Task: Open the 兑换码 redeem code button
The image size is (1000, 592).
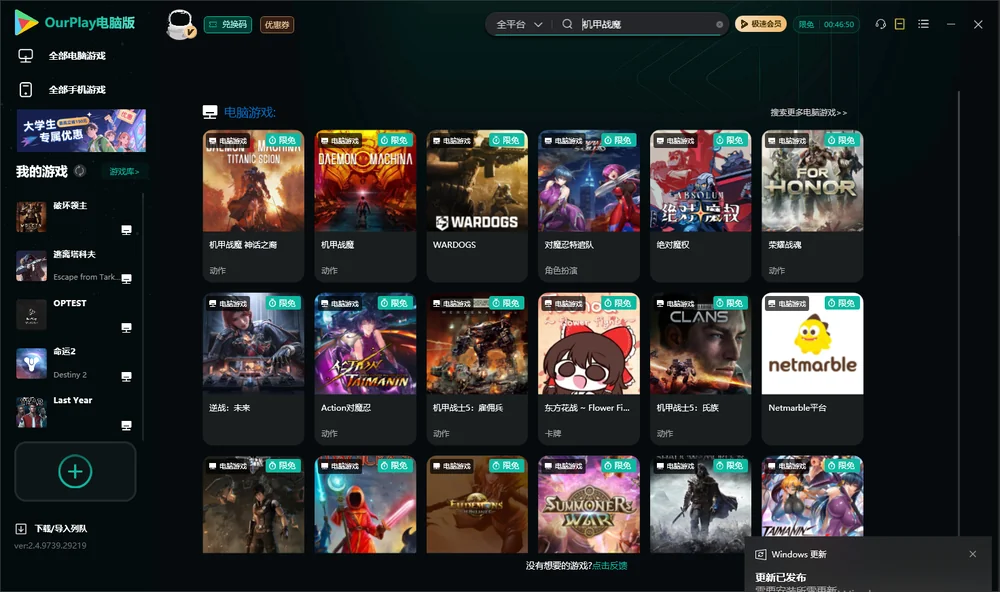Action: click(228, 24)
